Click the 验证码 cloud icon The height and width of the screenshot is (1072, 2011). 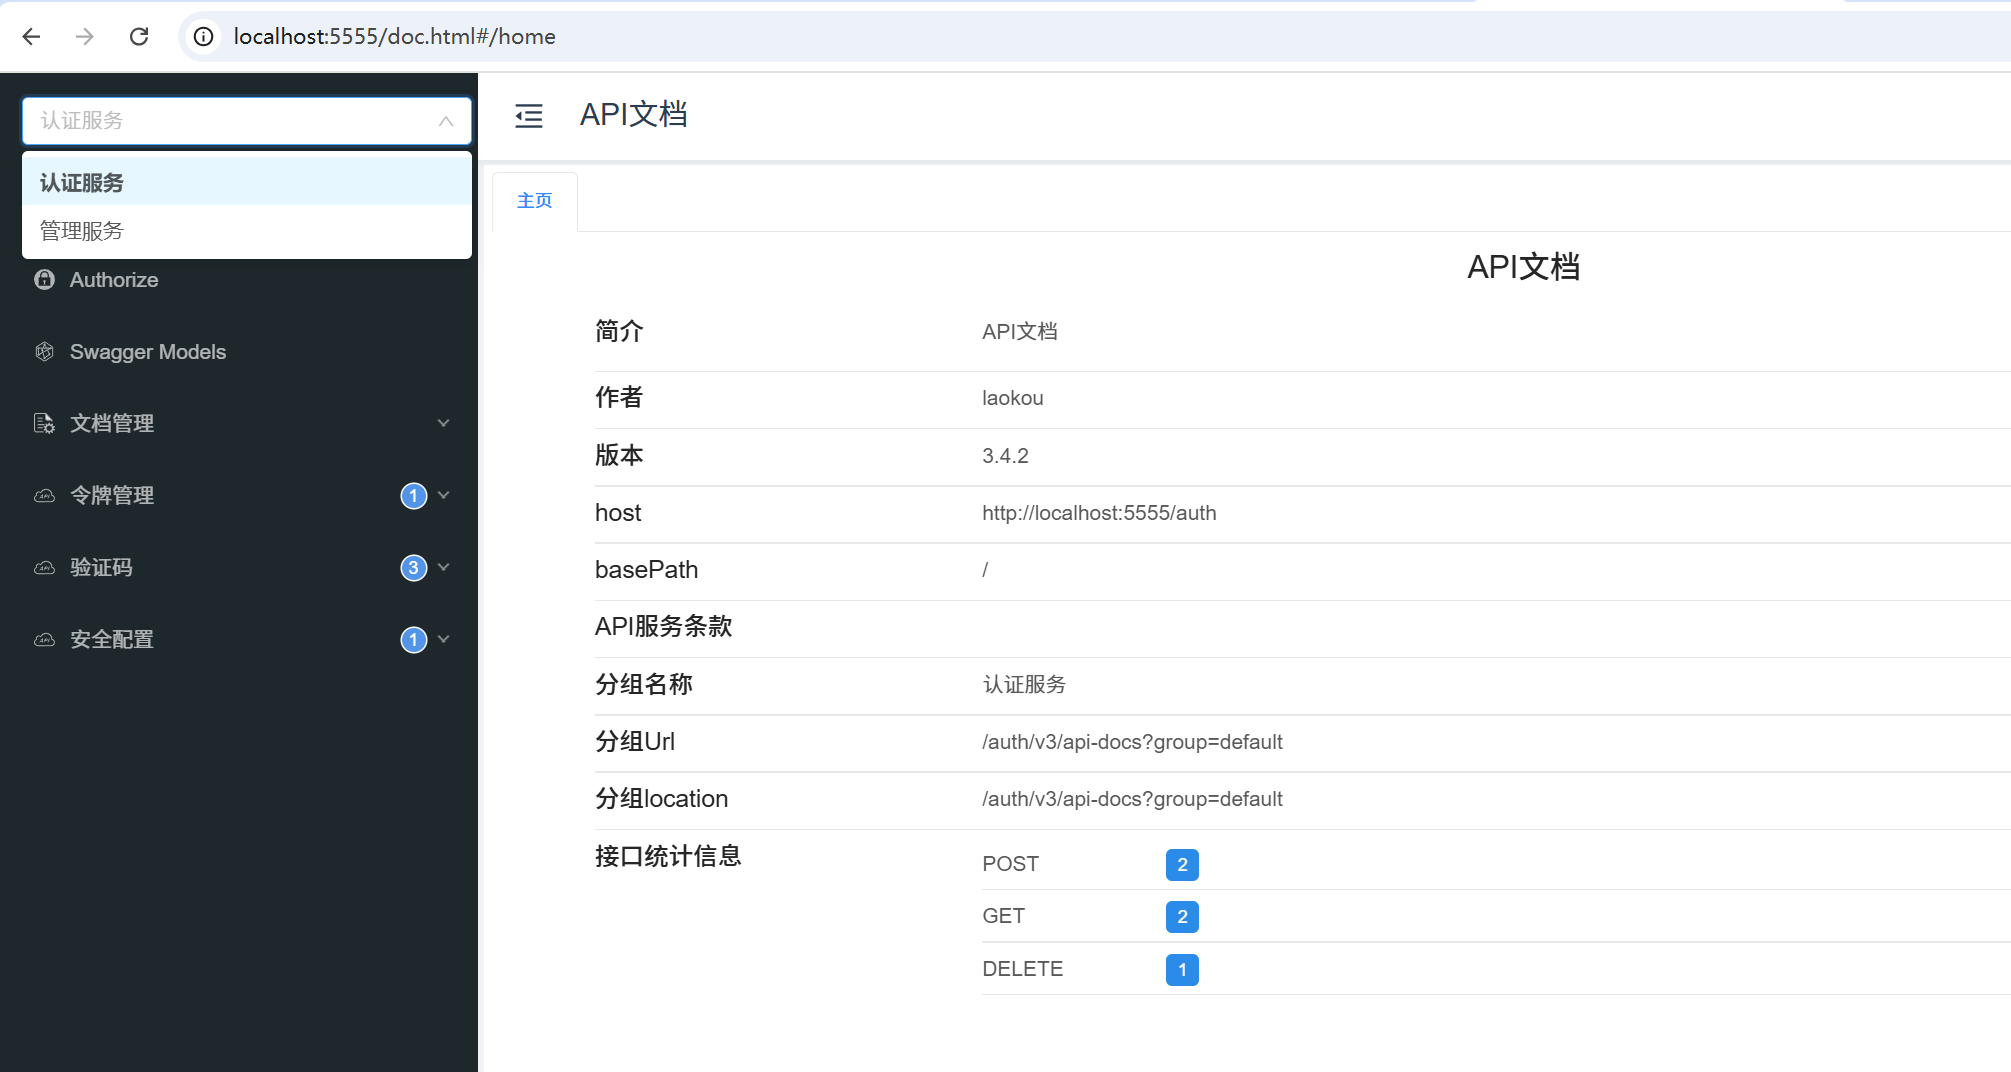[44, 568]
